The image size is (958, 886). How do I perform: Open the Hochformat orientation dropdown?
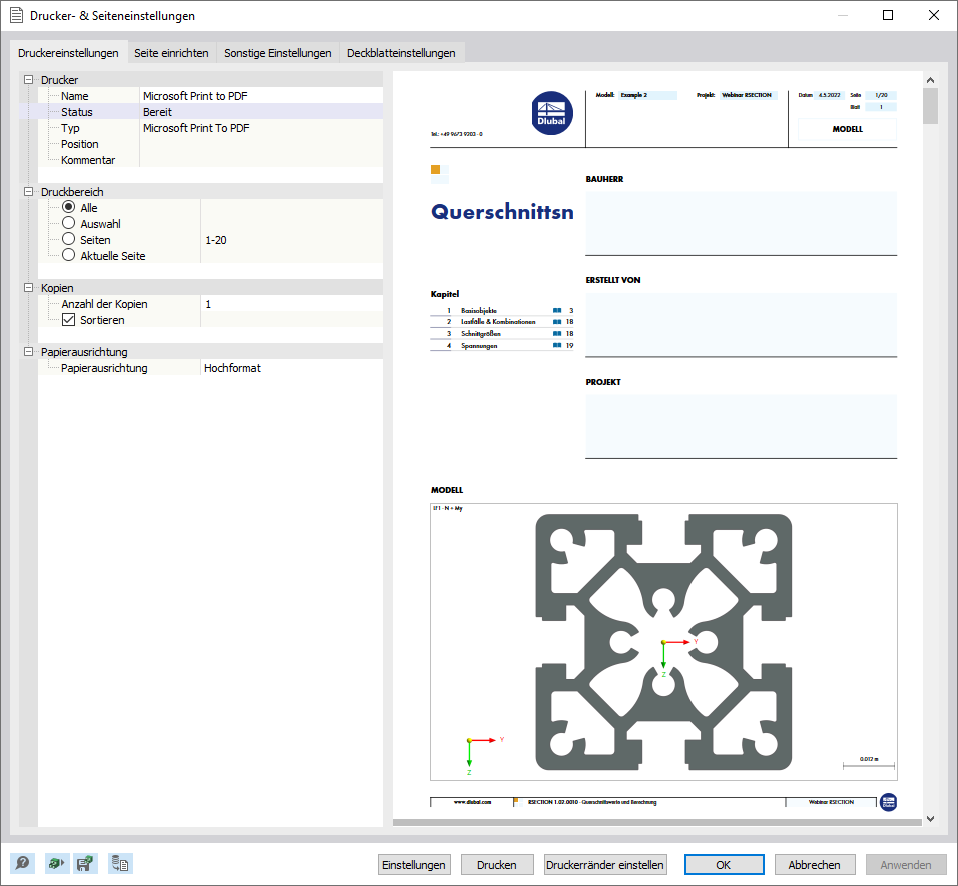[291, 368]
